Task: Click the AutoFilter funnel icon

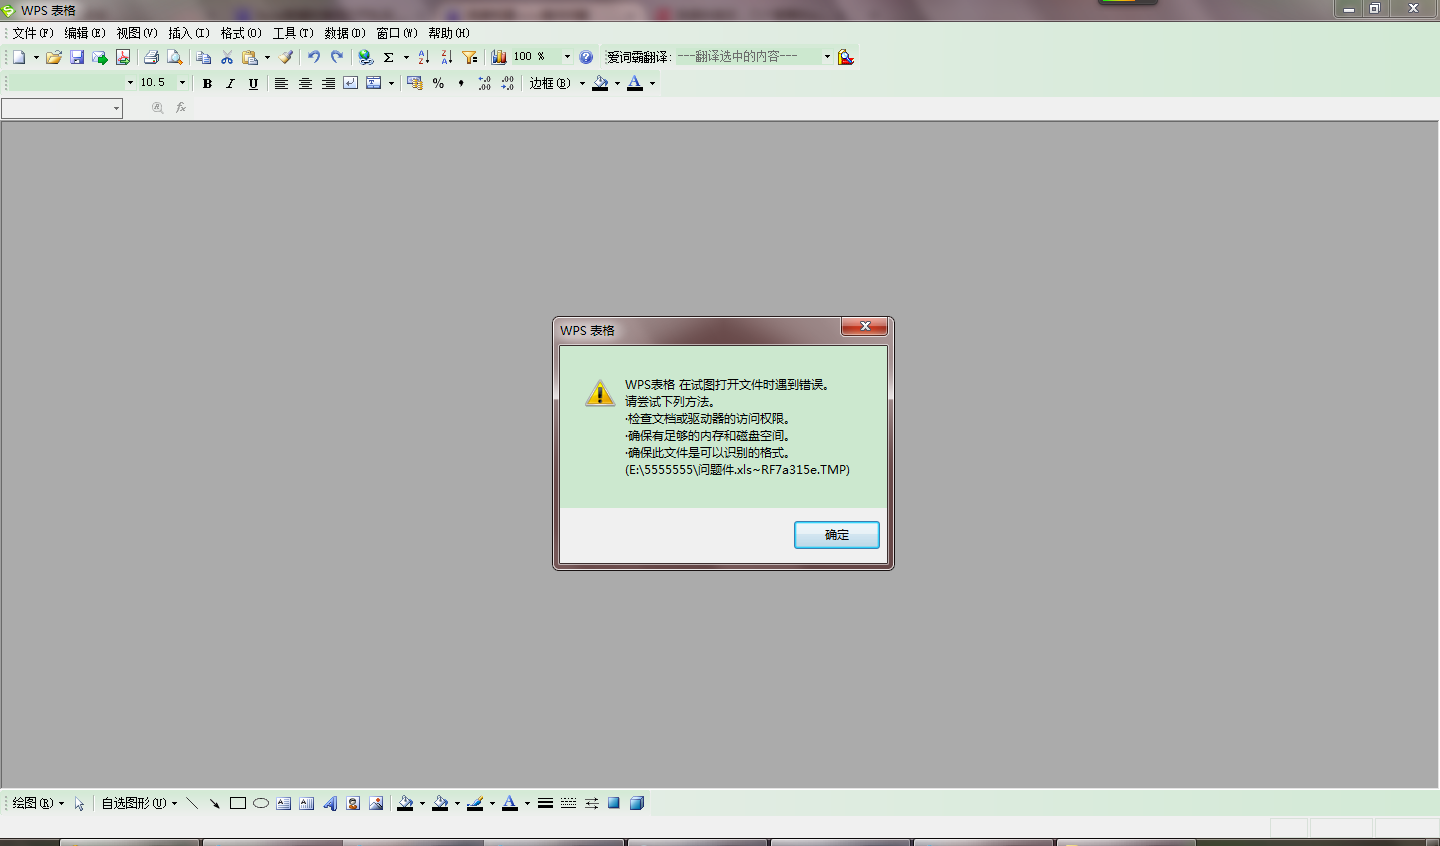Action: 470,57
